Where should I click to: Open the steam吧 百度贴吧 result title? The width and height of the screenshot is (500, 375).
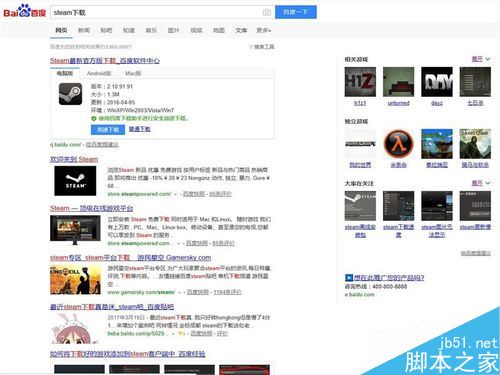click(112, 307)
